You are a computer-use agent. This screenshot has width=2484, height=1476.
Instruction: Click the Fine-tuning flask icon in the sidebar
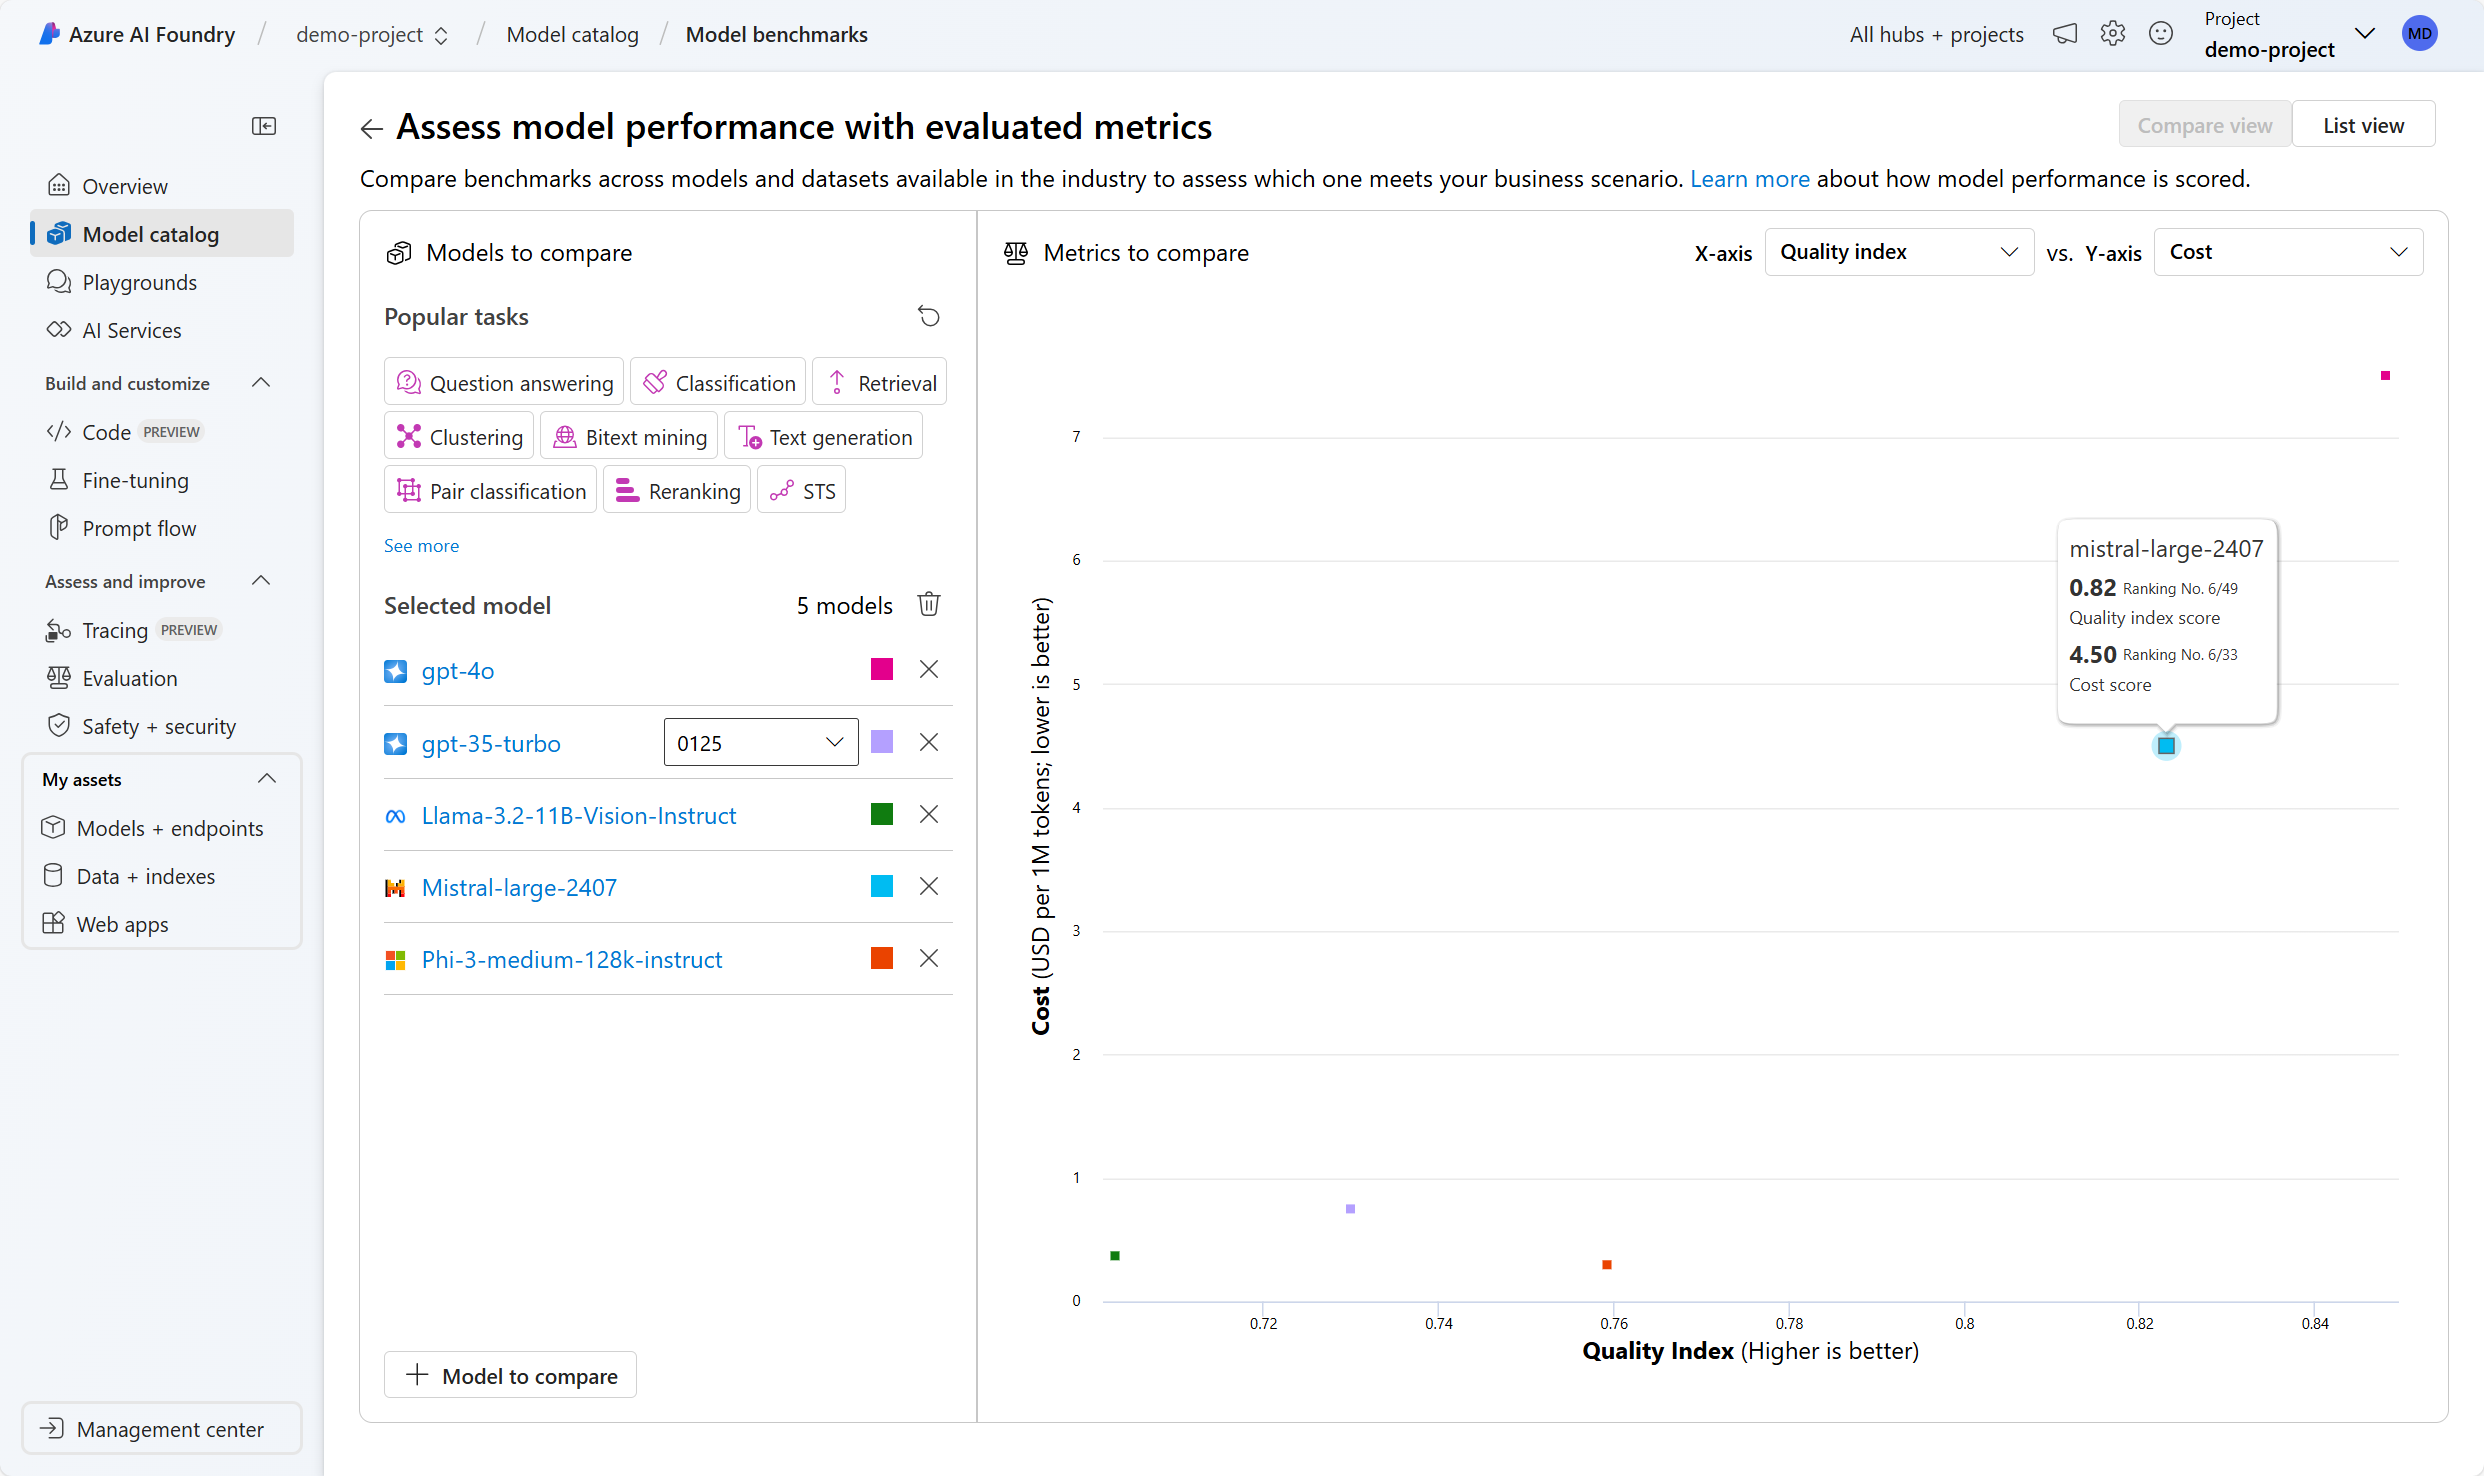59,480
